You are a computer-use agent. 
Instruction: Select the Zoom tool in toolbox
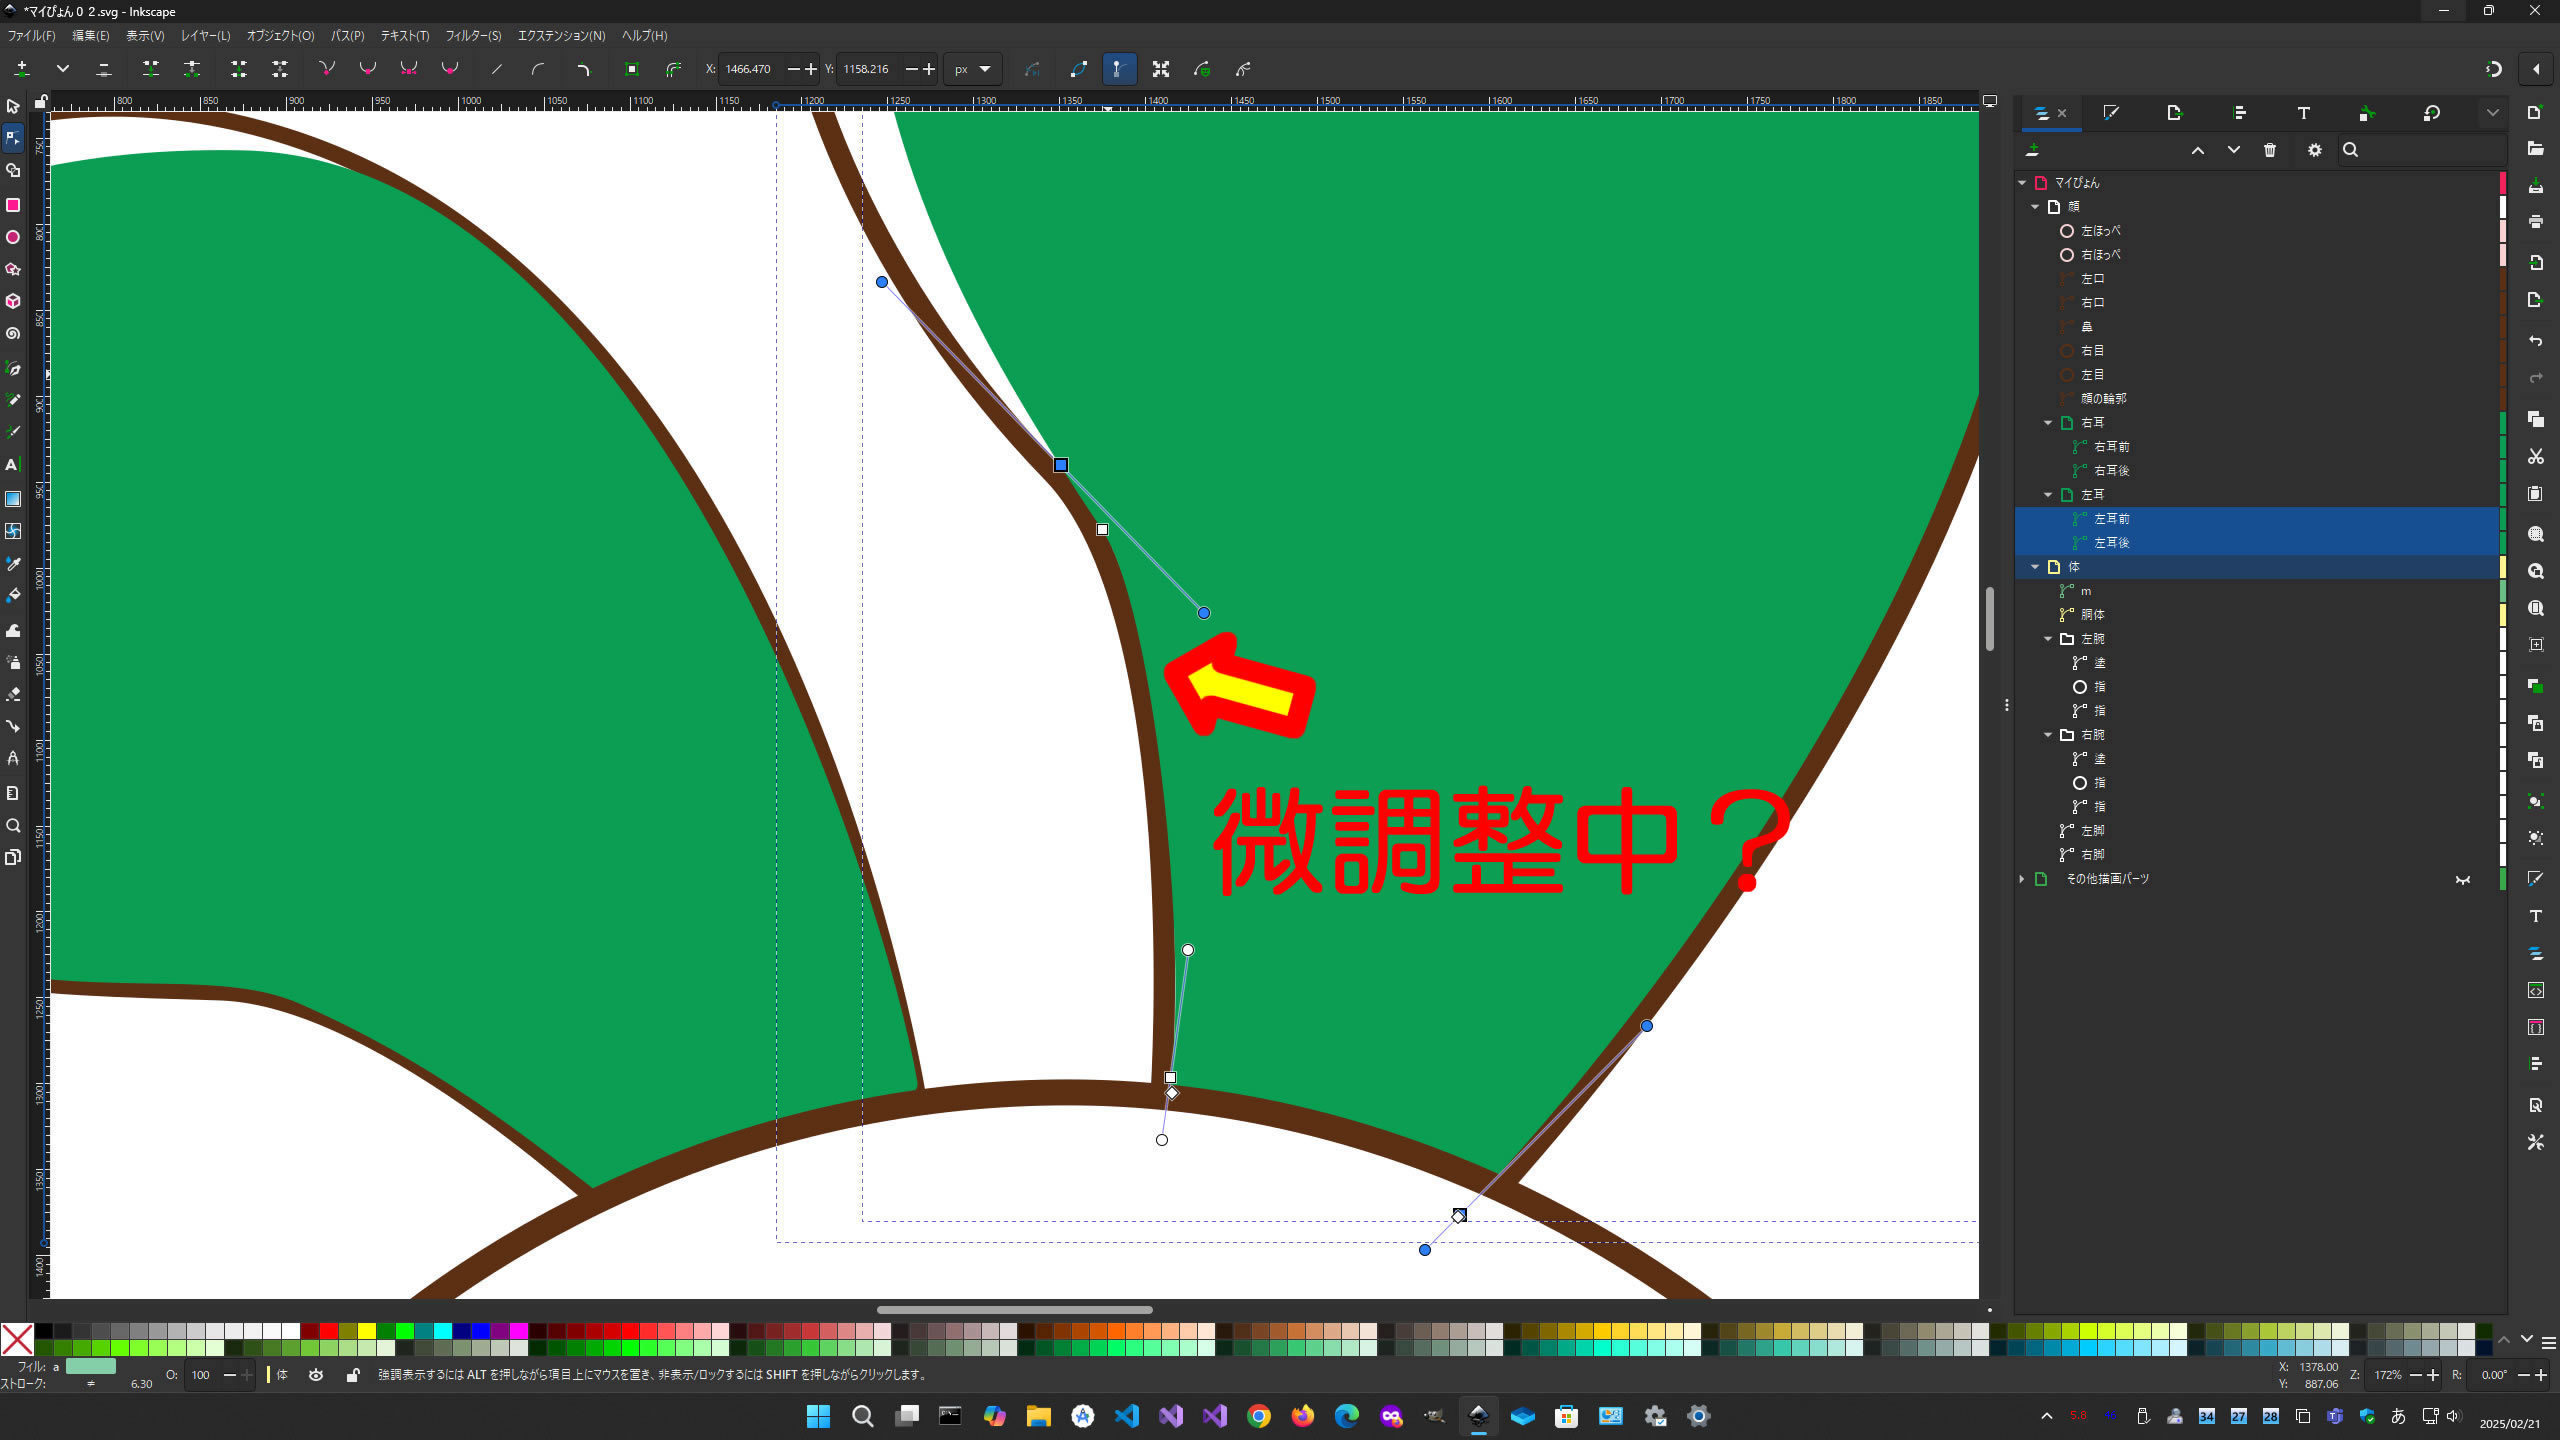point(13,826)
